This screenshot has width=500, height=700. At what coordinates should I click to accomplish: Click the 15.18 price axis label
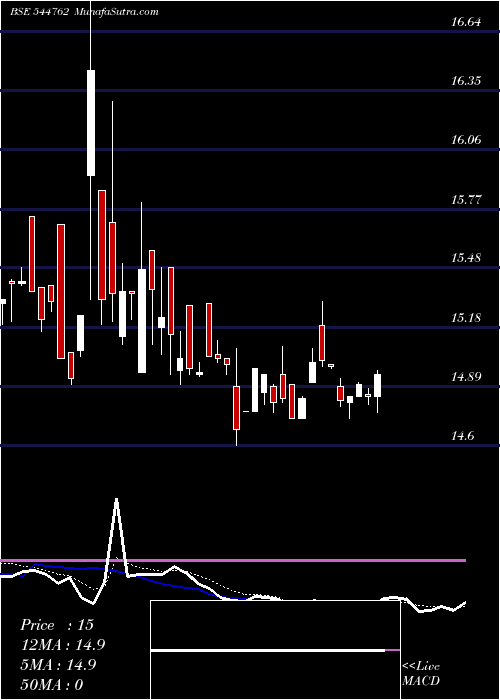466,318
